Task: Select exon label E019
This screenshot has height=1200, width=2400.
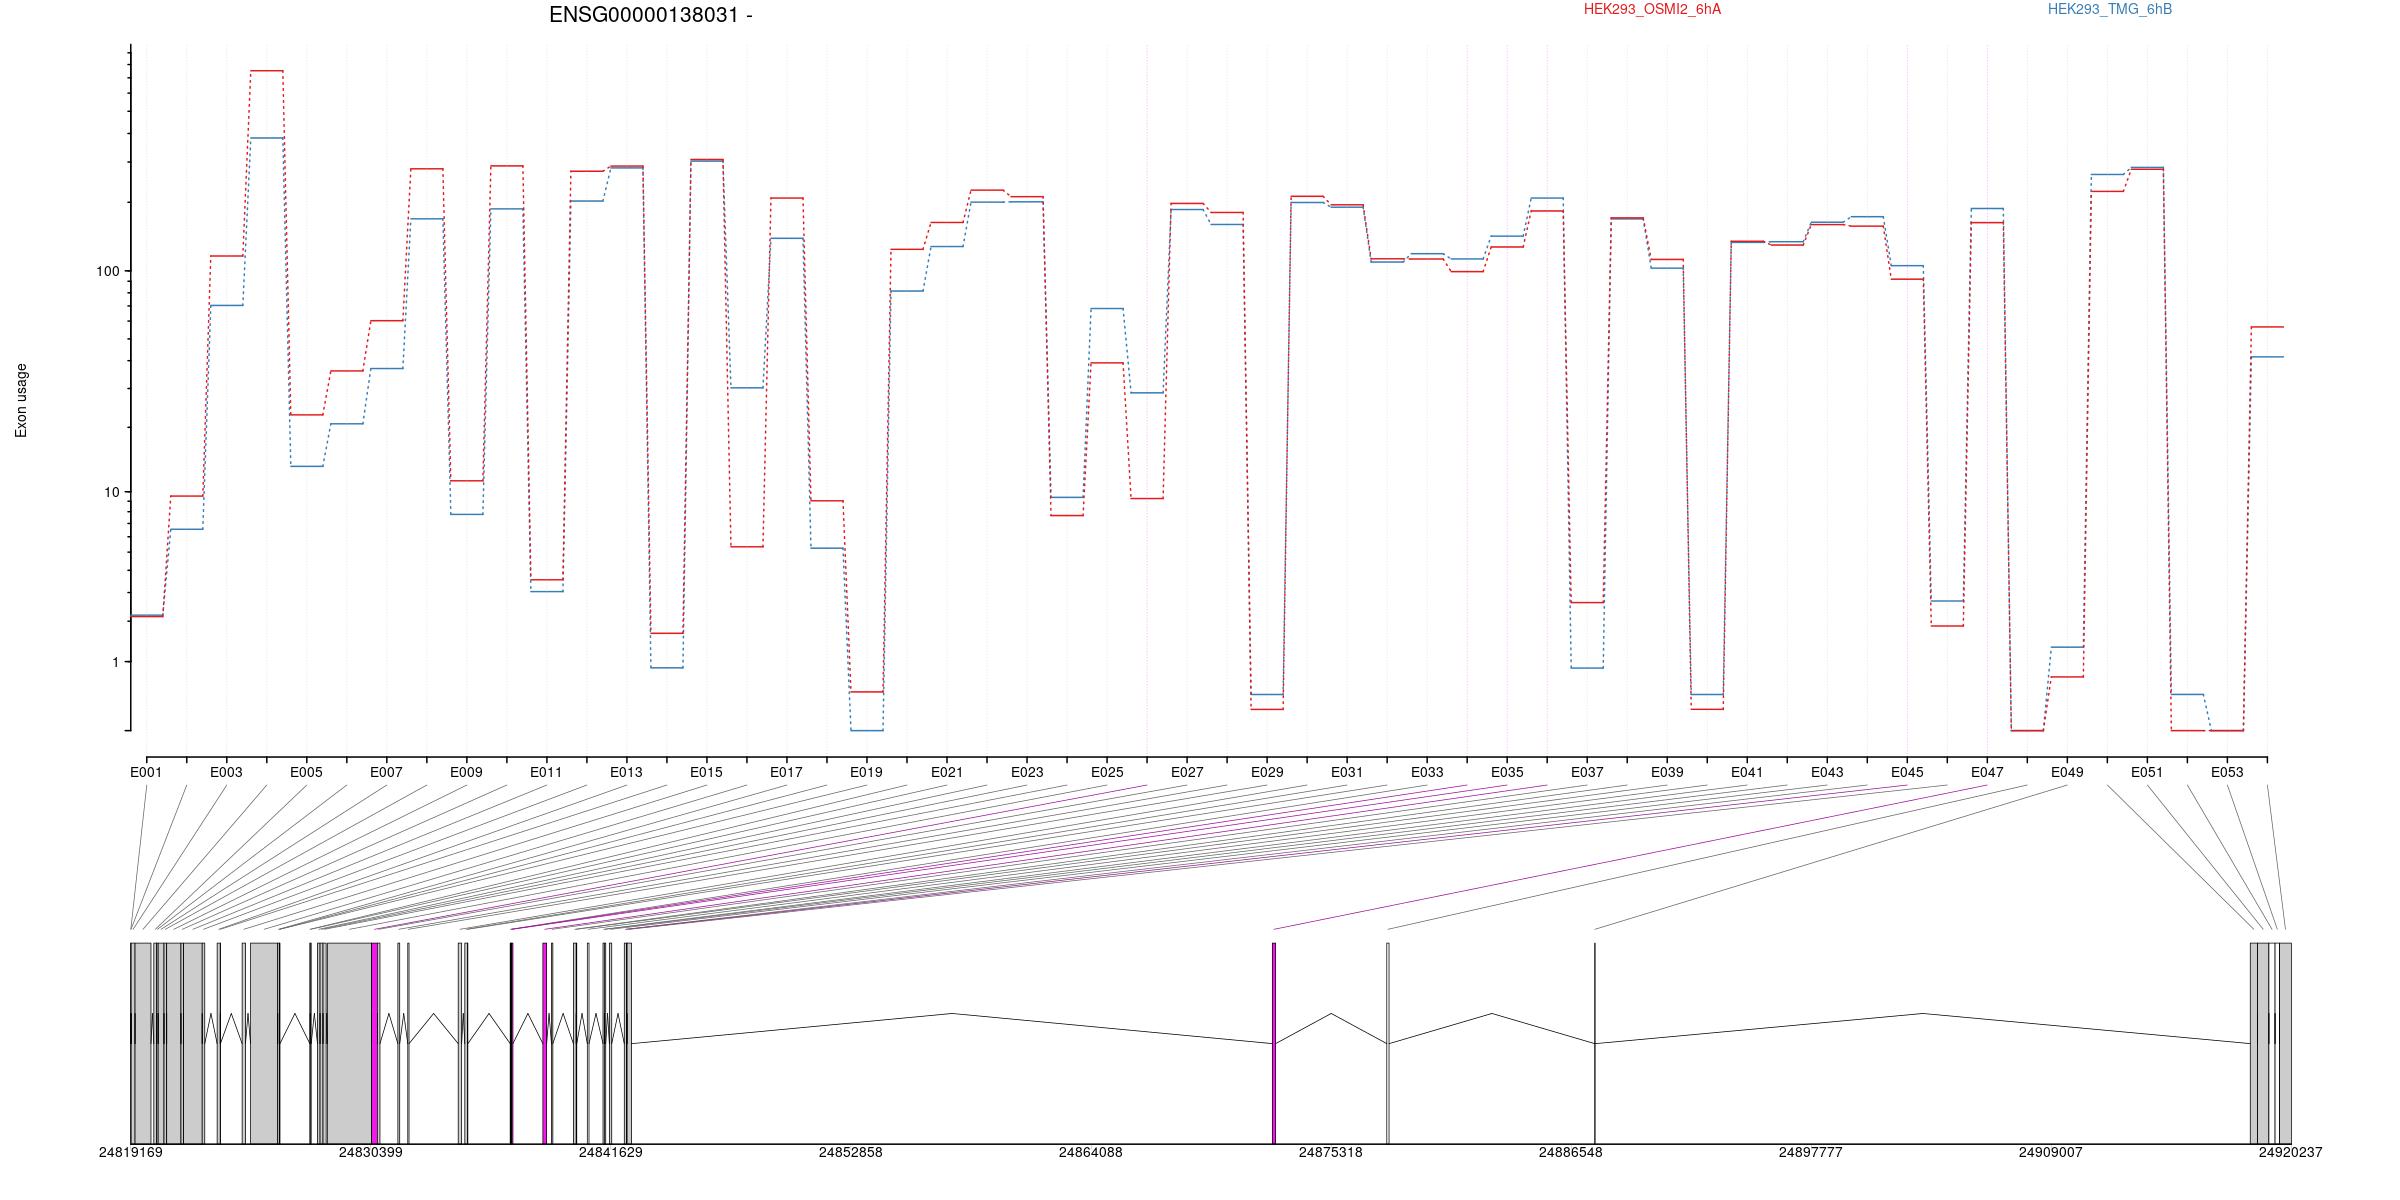Action: point(866,772)
